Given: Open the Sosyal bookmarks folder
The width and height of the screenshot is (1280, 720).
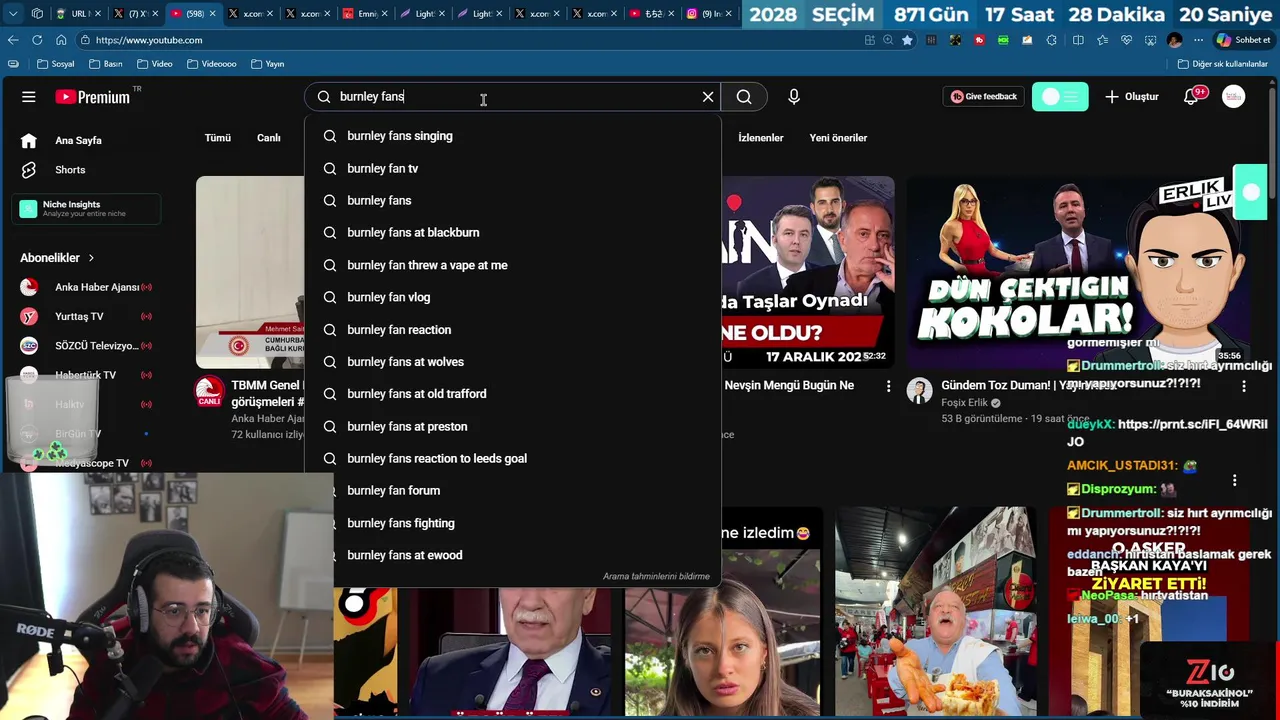Looking at the screenshot, I should 56,64.
